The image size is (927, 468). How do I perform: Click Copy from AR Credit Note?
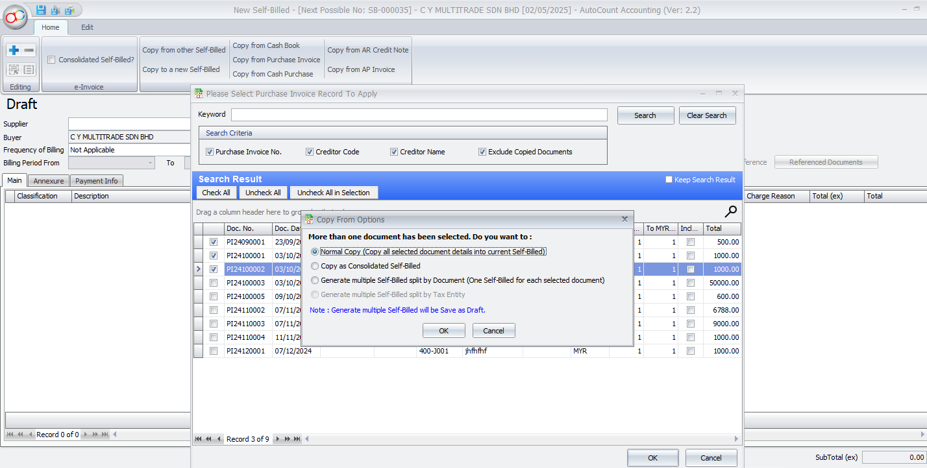(367, 50)
